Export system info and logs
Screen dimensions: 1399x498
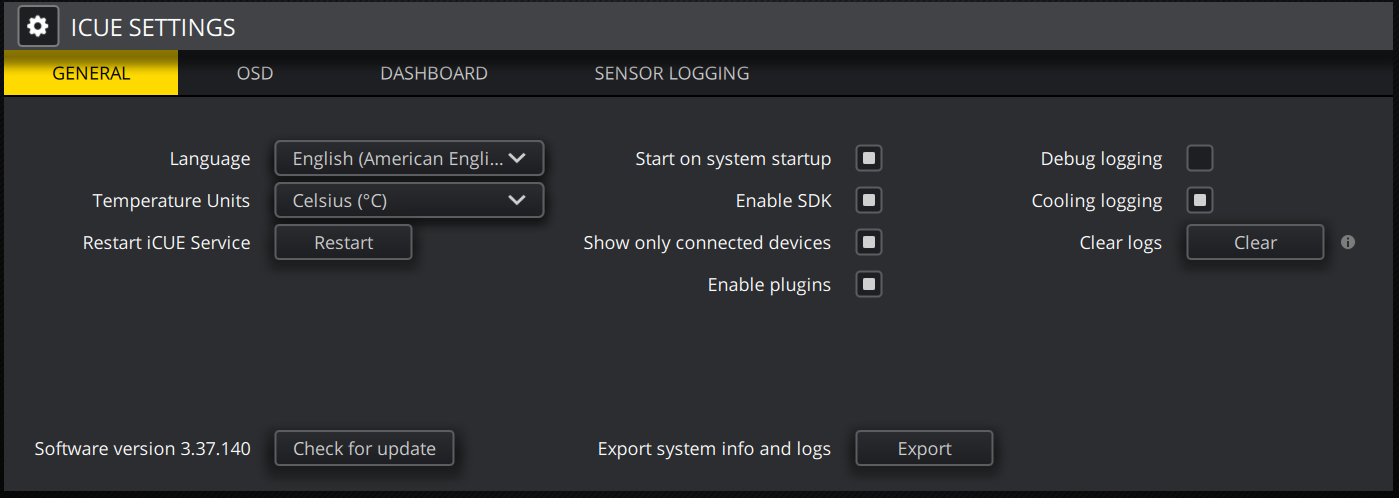coord(924,449)
